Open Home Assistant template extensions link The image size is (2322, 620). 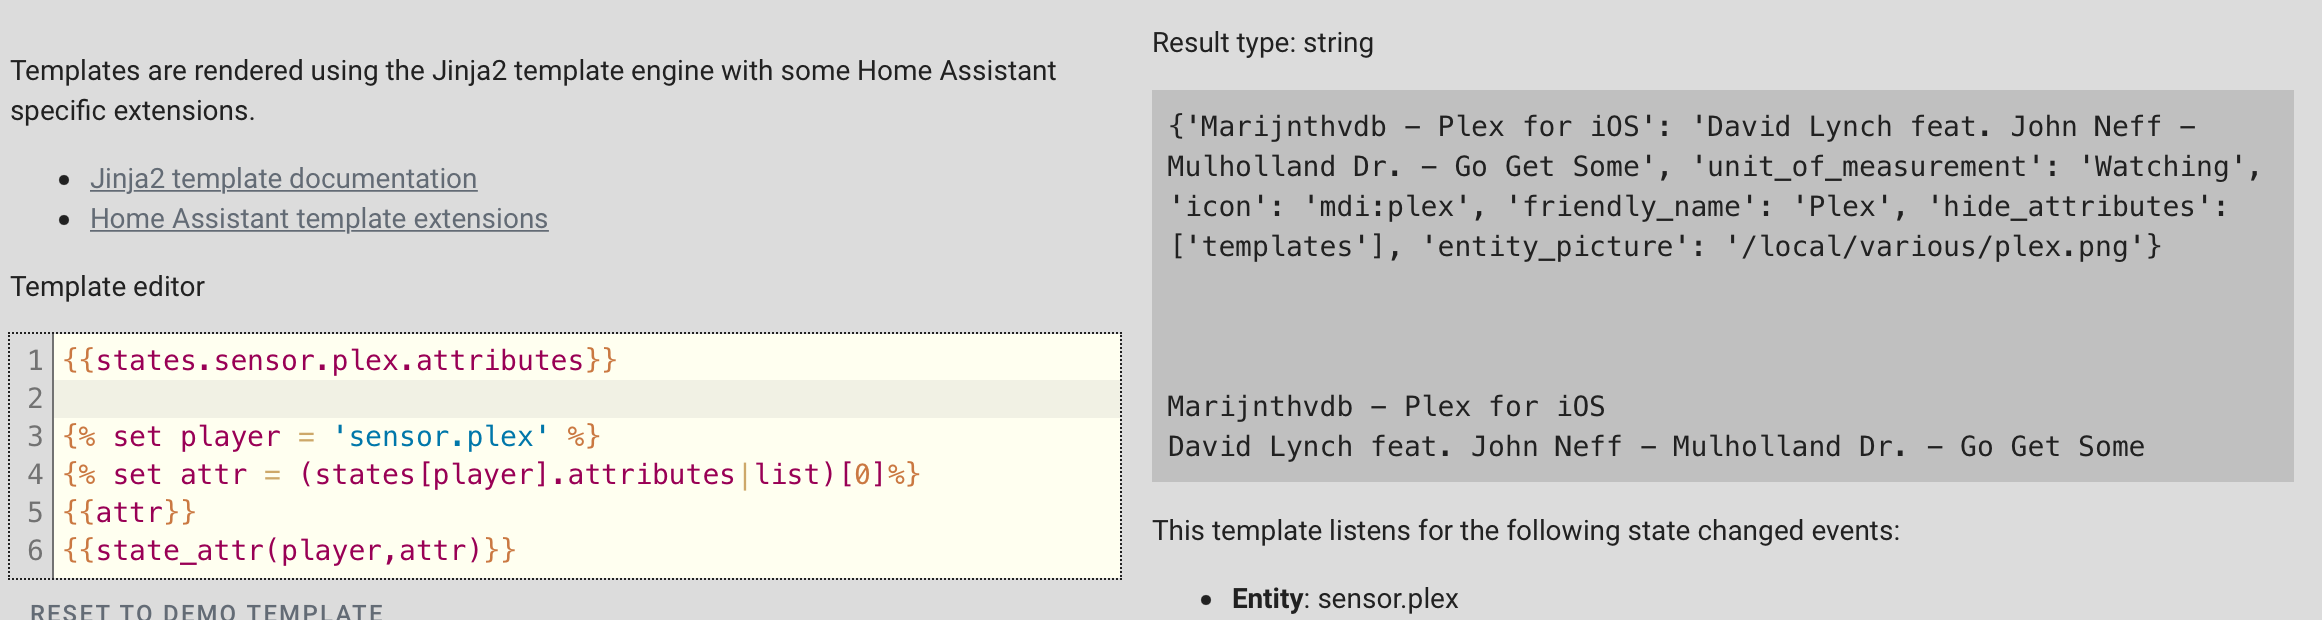319,218
